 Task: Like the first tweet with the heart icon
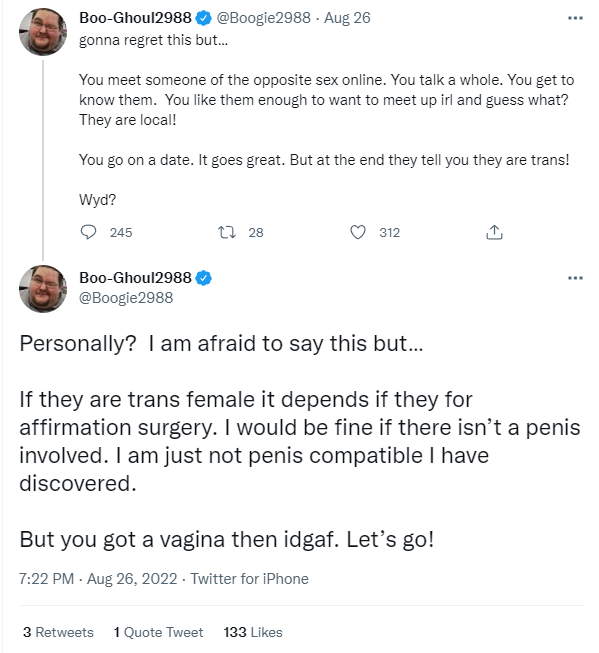coord(357,232)
